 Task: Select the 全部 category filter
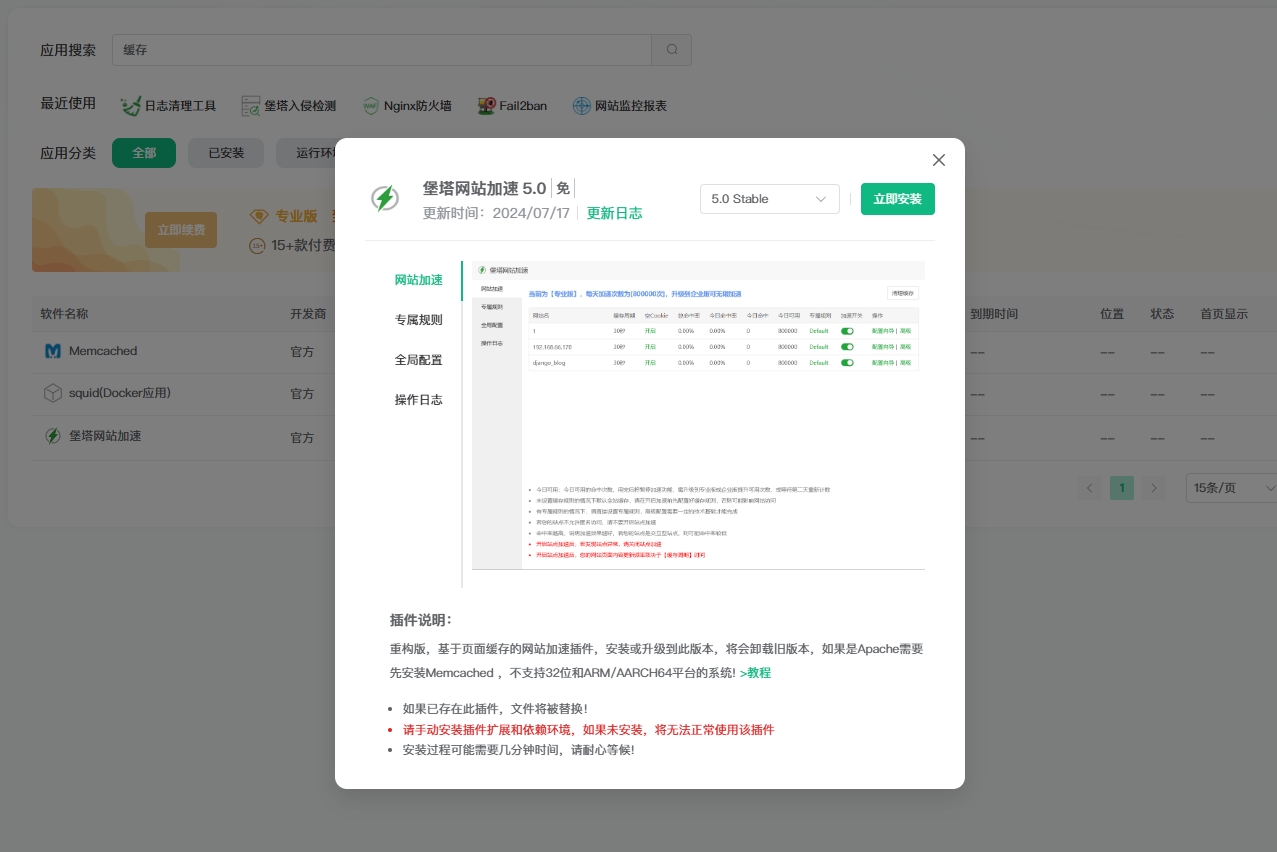(144, 153)
